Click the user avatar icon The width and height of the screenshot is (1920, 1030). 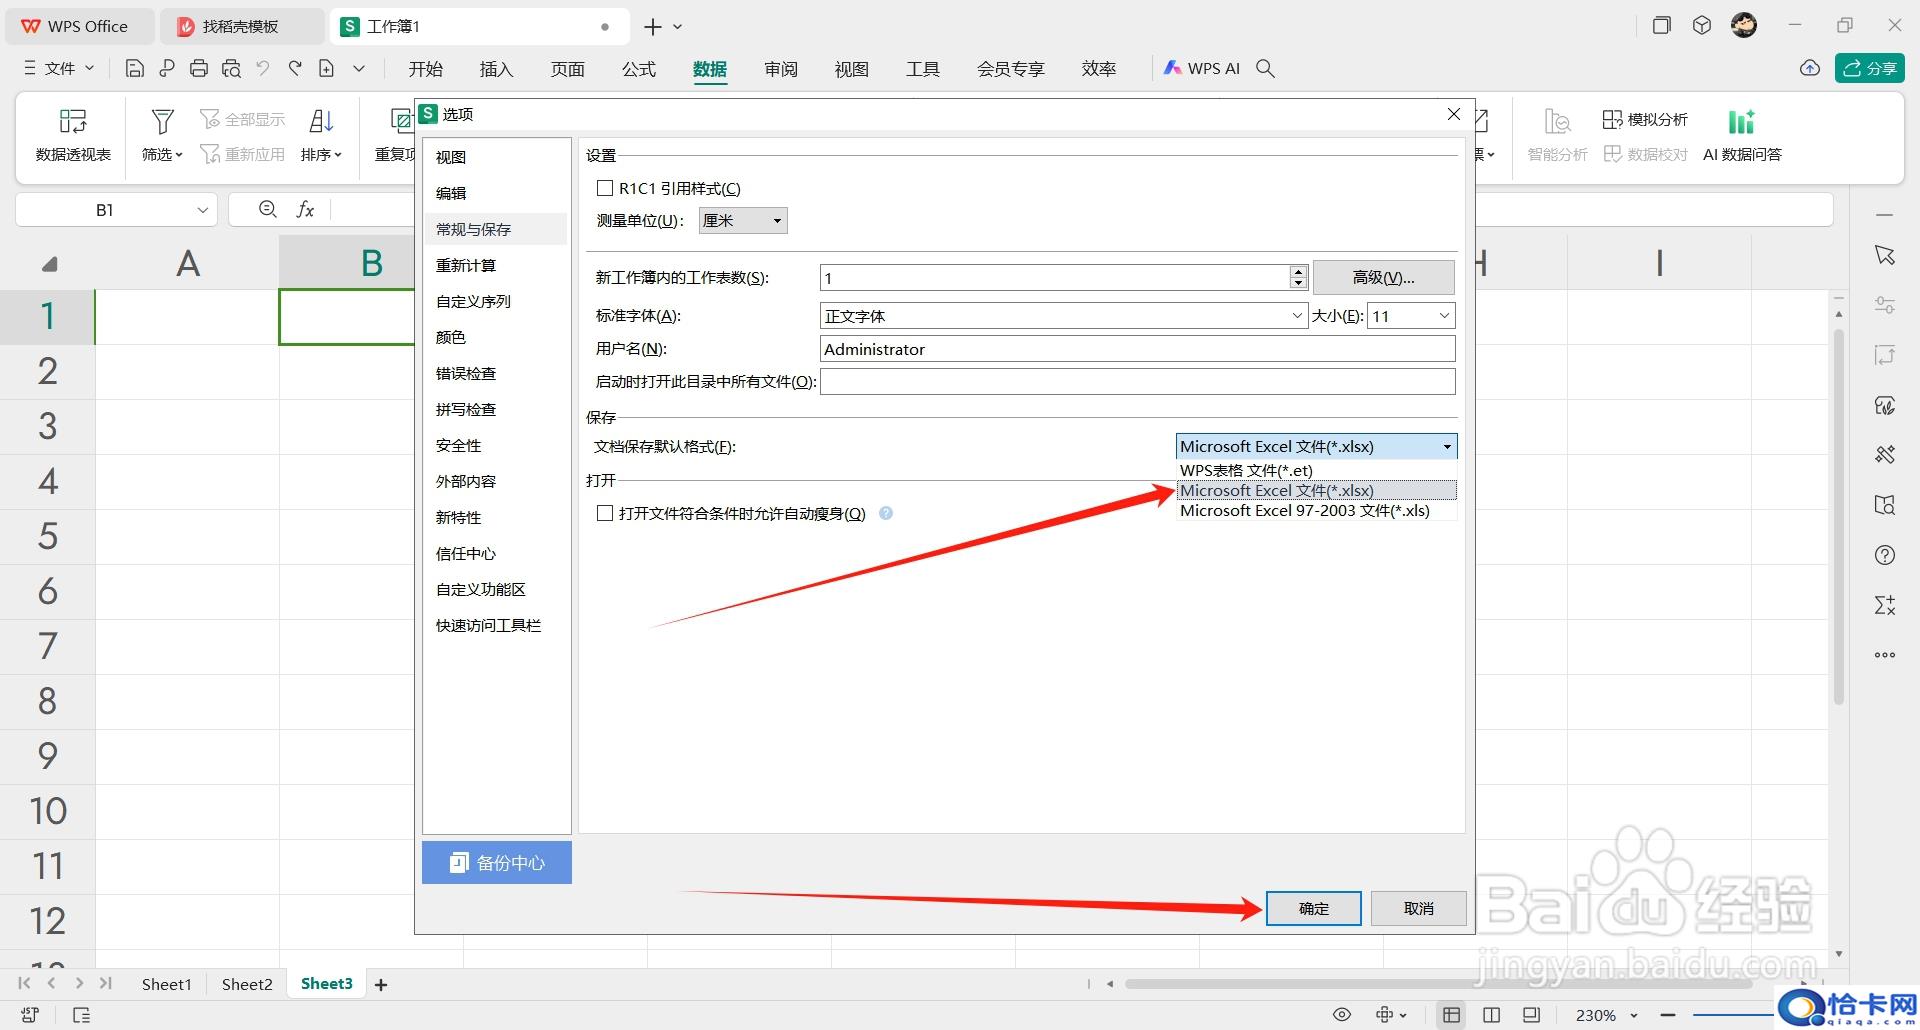pos(1744,26)
